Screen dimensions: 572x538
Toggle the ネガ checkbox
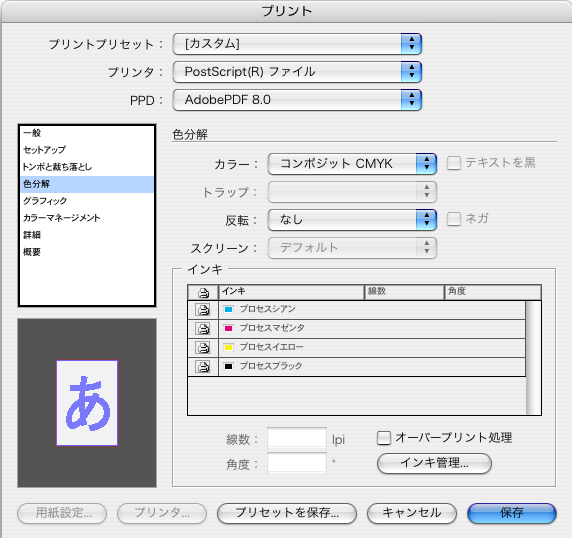454,219
